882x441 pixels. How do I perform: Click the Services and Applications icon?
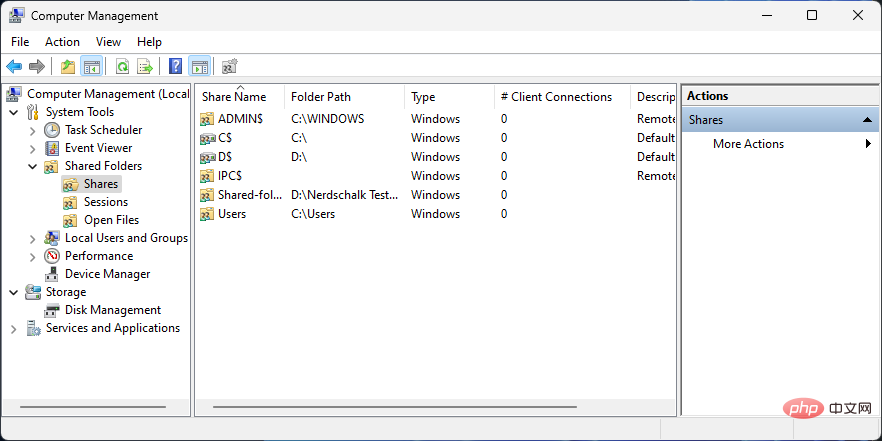pyautogui.click(x=34, y=328)
